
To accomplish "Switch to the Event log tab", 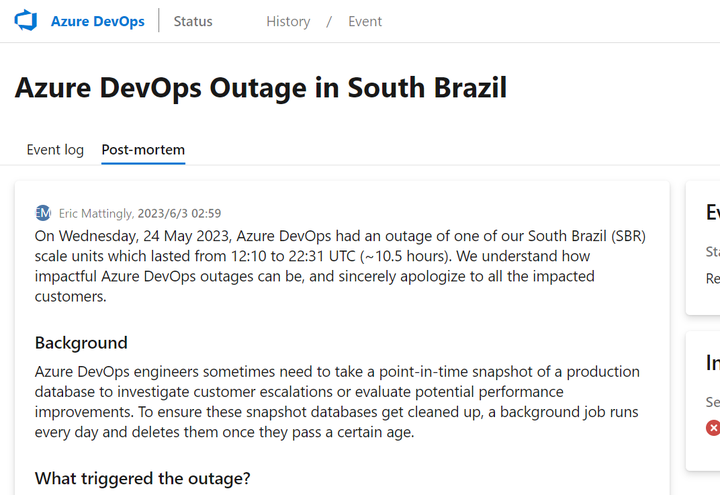I will tap(55, 150).
